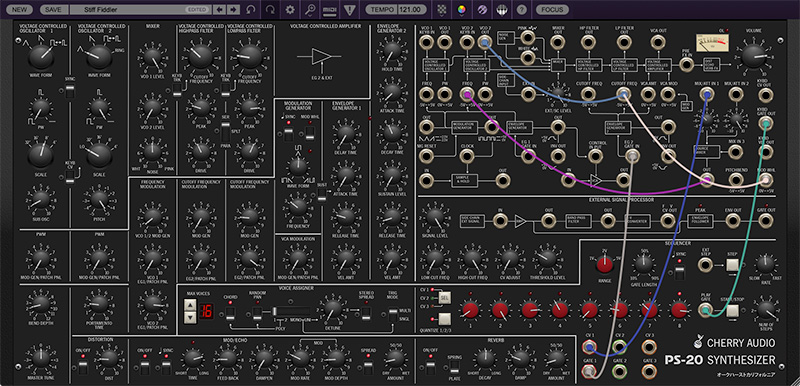Click the EXT STEP input jack
The image size is (800, 386).
[706, 265]
